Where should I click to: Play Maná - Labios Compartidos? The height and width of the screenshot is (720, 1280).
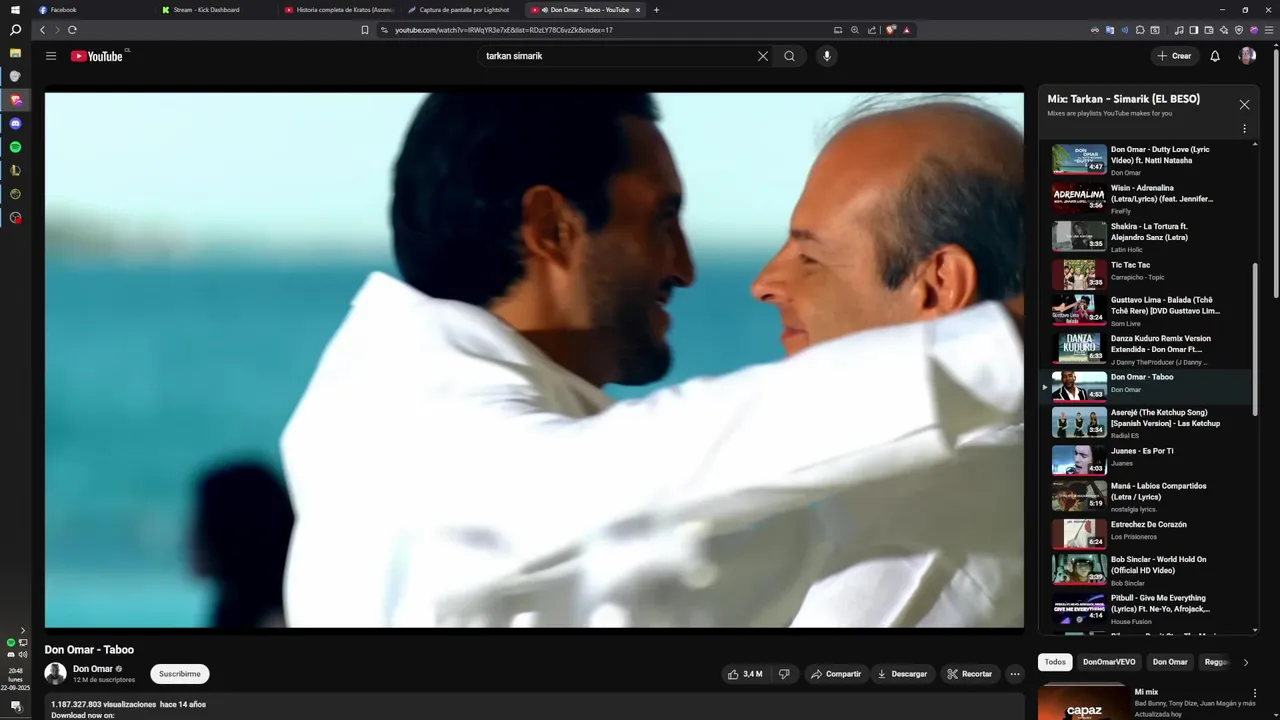[1145, 497]
